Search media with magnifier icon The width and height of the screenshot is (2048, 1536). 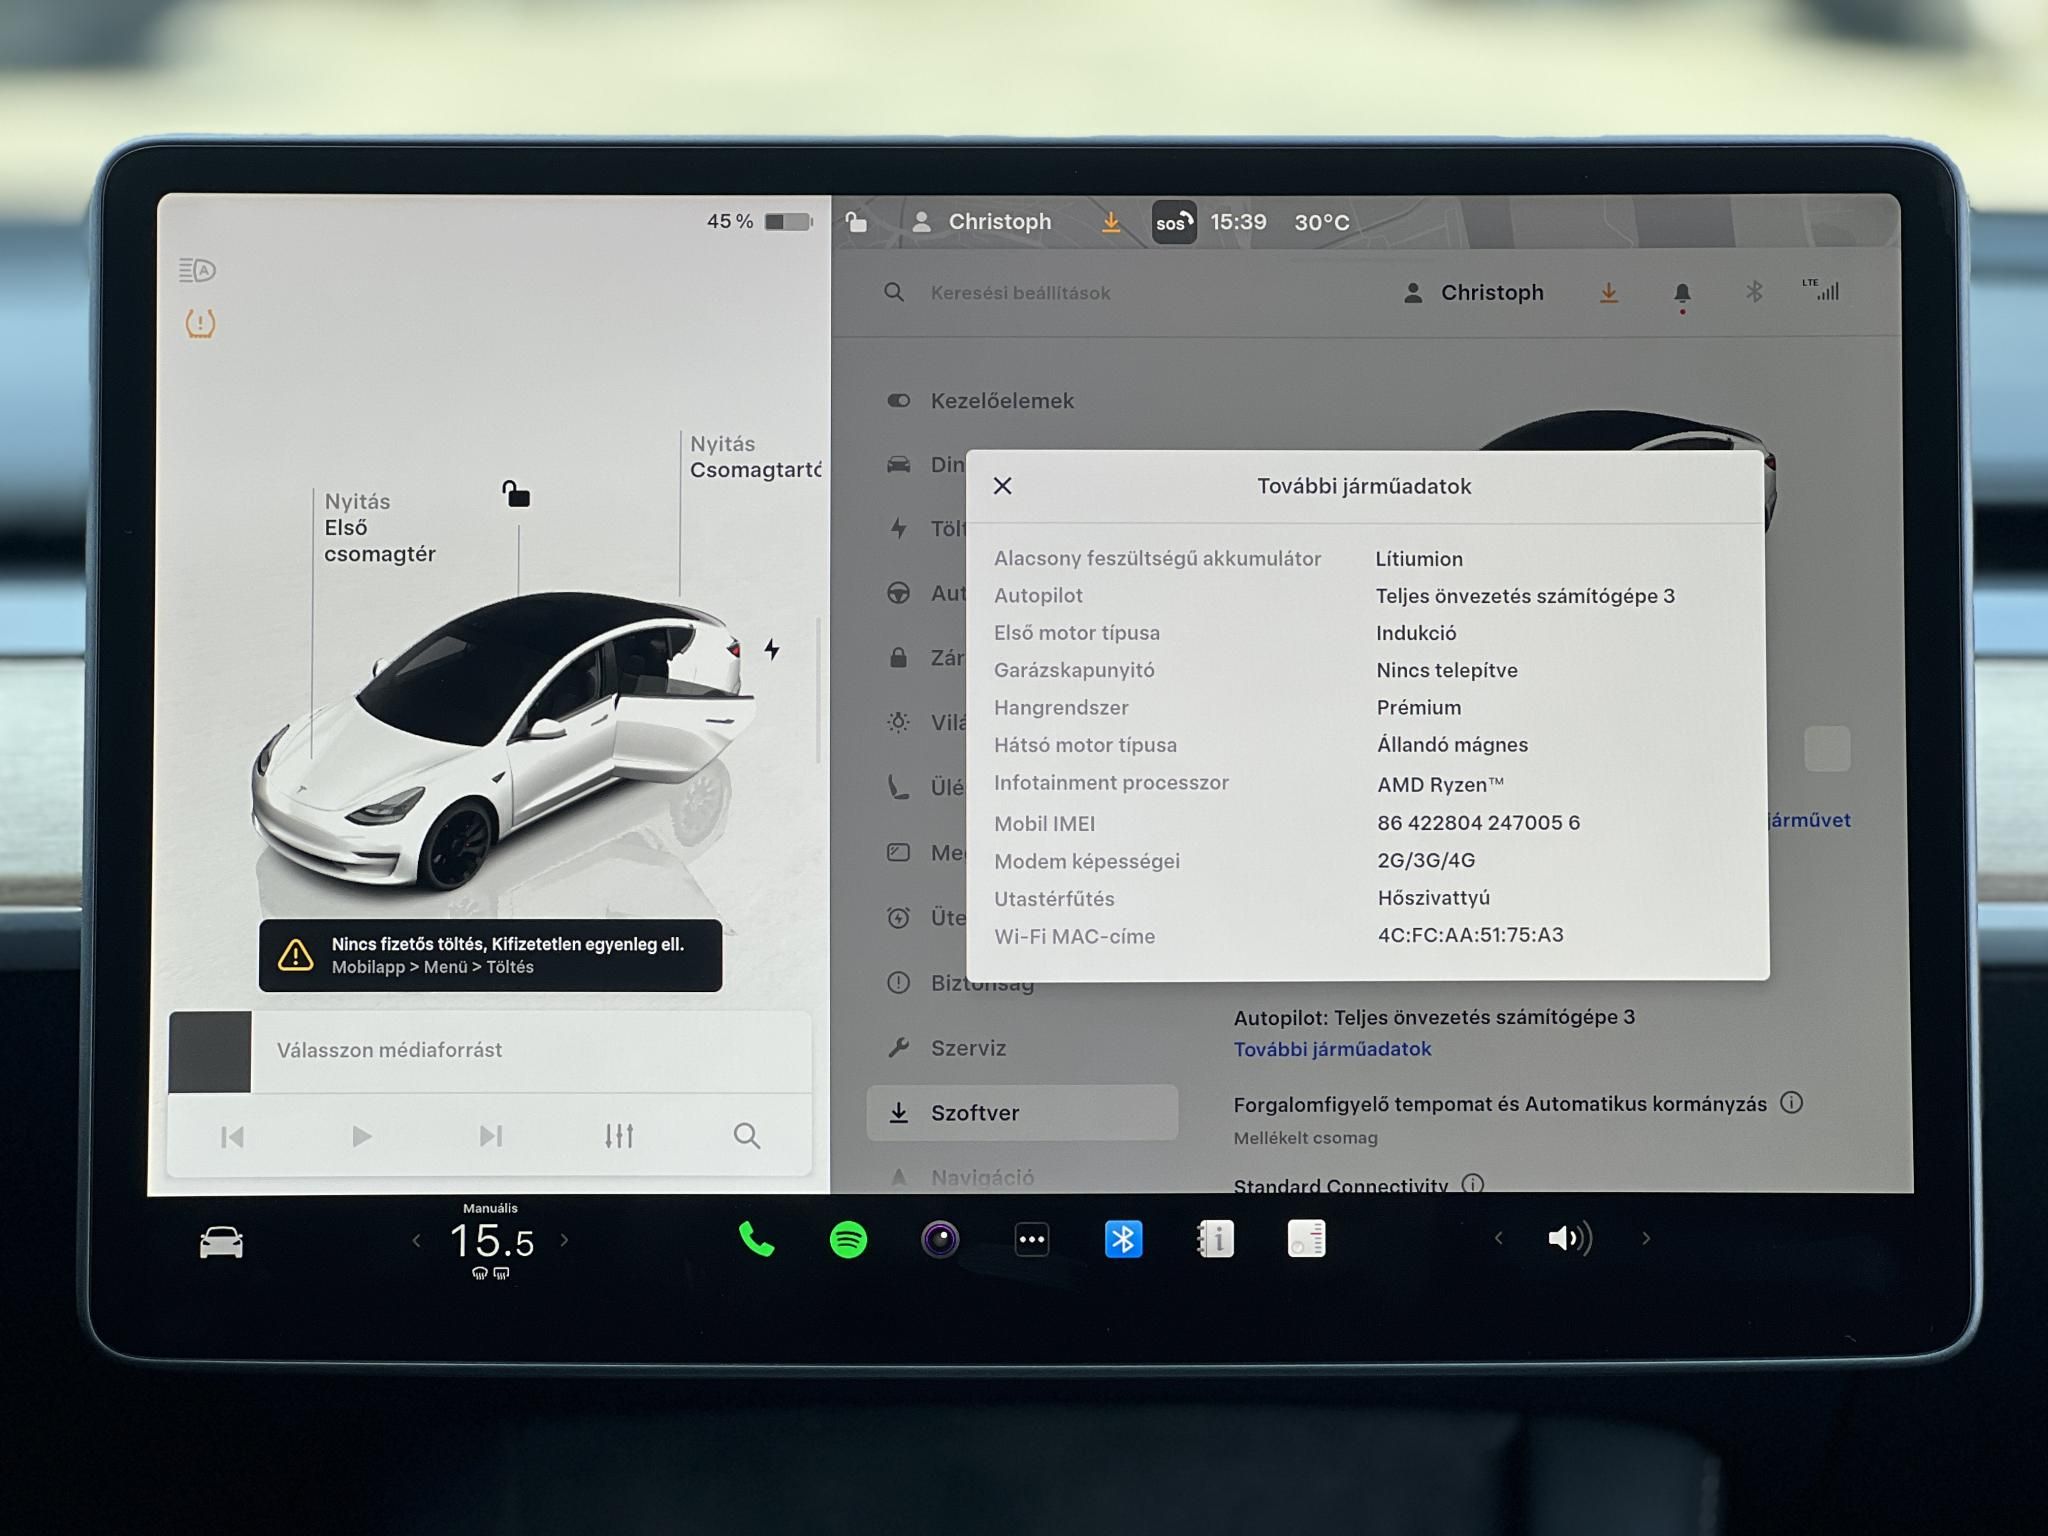pos(746,1136)
